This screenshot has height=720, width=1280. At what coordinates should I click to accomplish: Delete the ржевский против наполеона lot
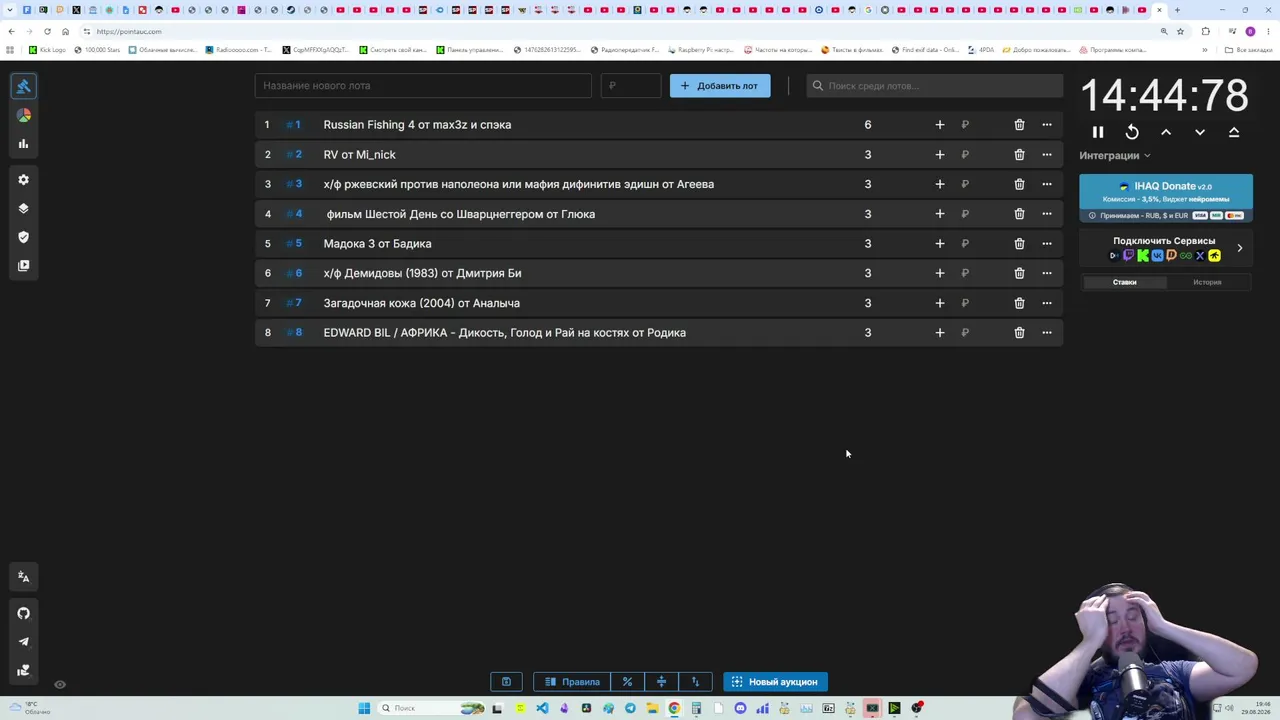(x=1019, y=184)
